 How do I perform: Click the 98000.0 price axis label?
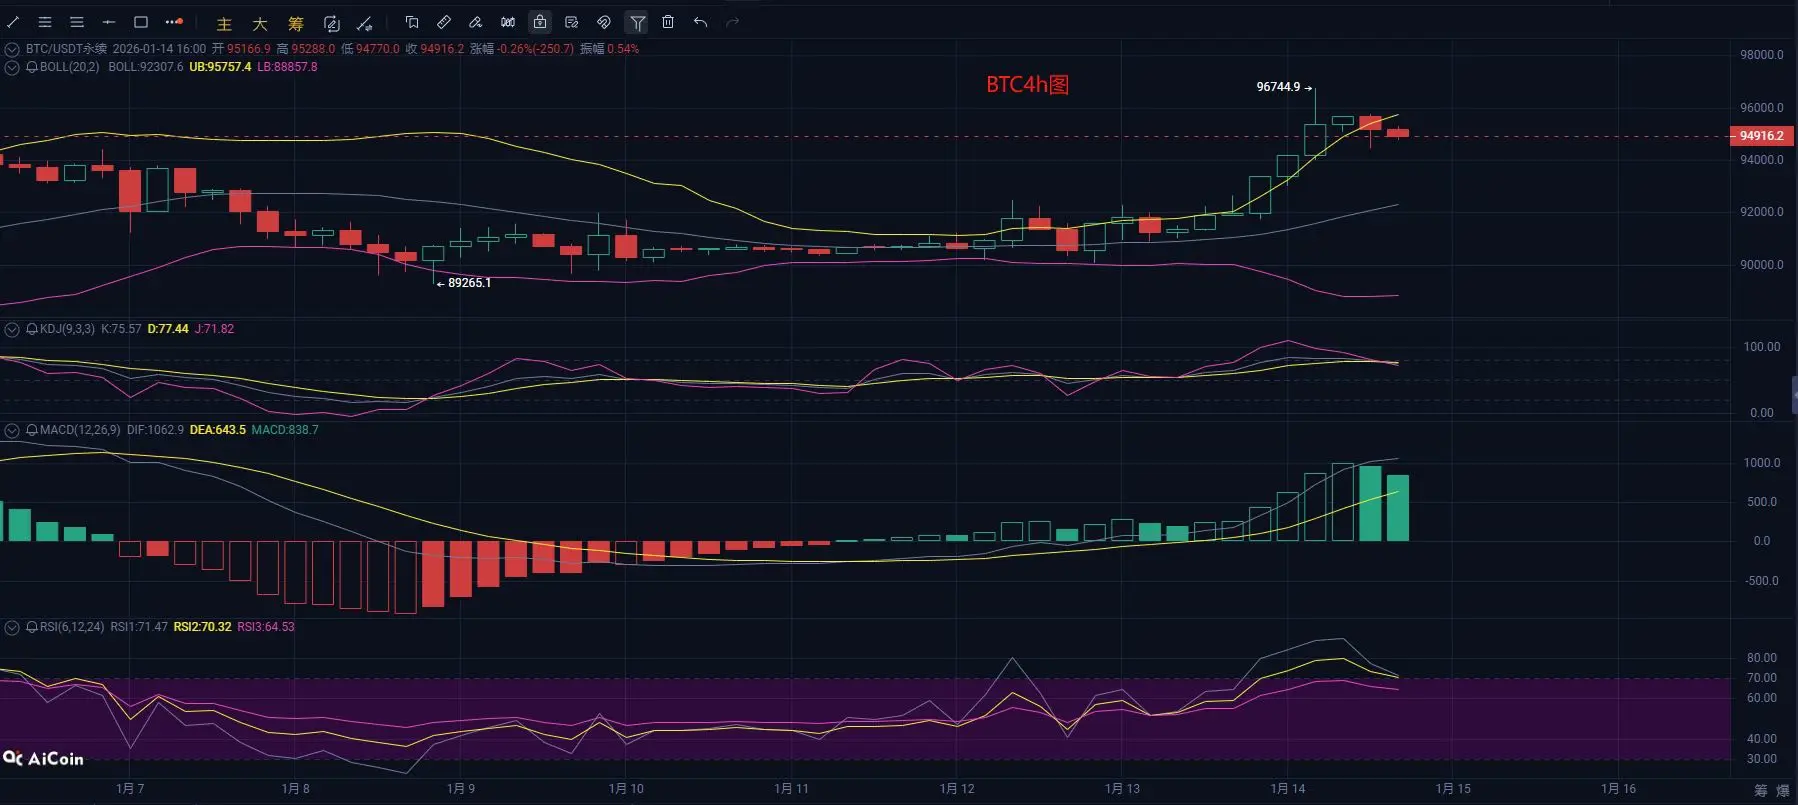click(x=1762, y=55)
